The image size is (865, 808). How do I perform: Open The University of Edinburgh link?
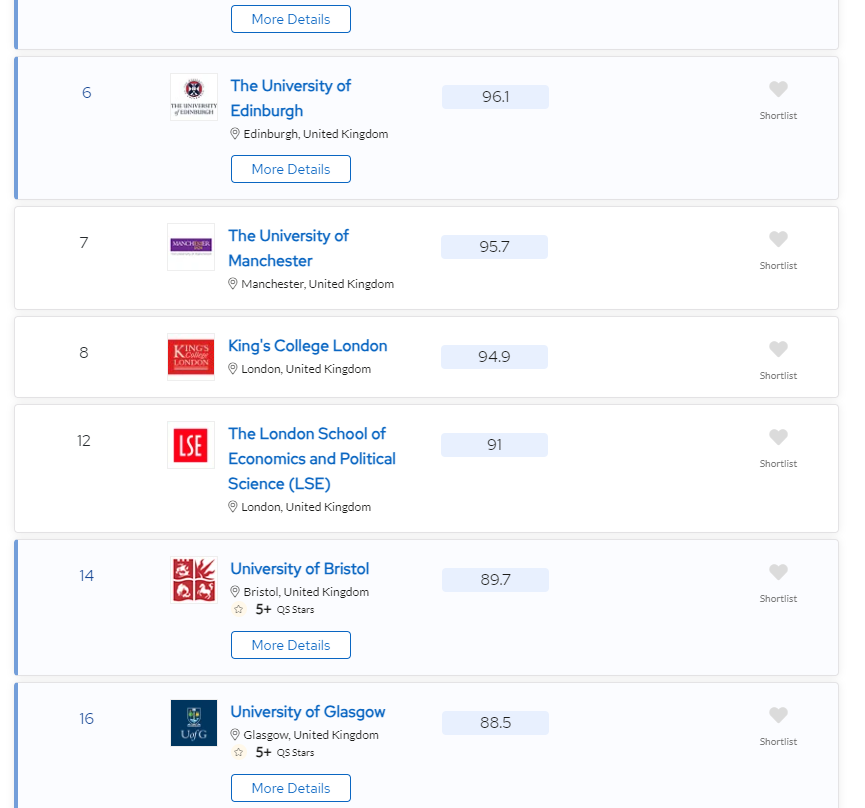click(x=291, y=98)
